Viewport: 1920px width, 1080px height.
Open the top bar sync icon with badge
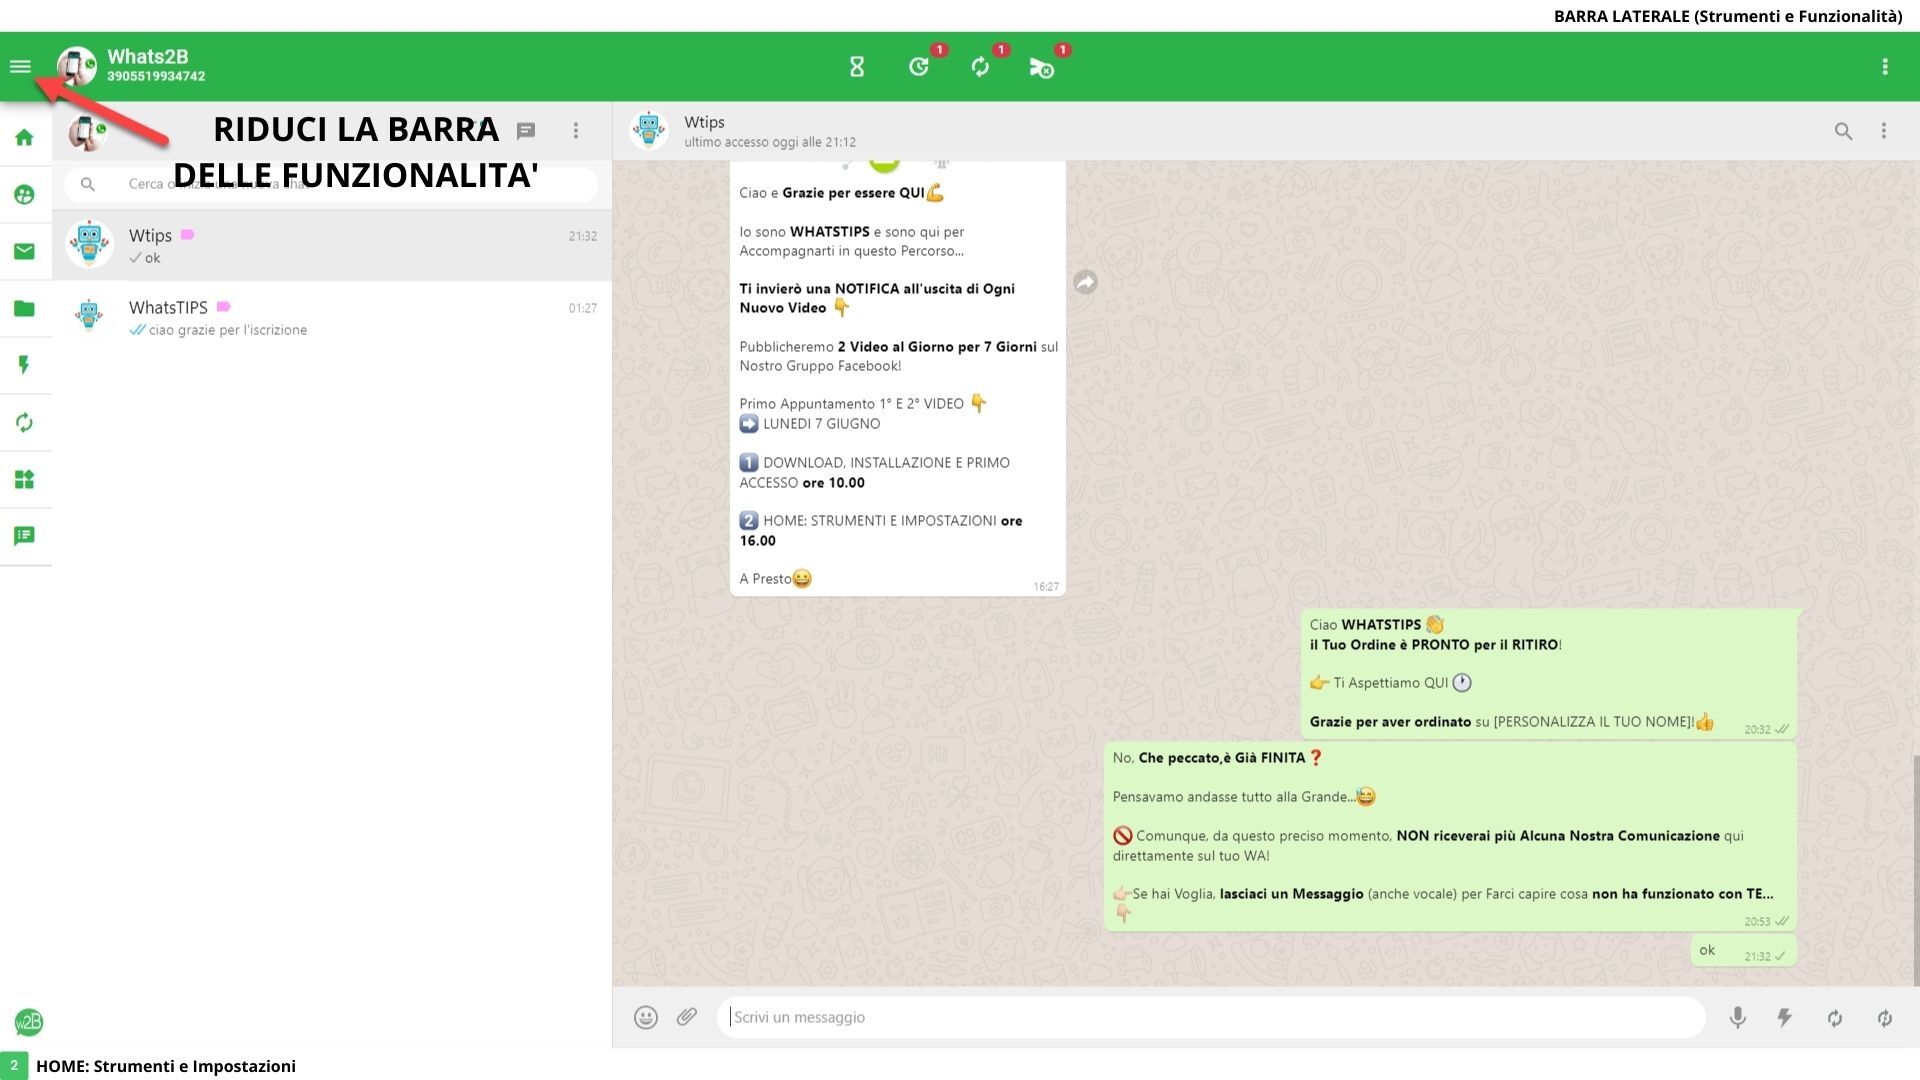pyautogui.click(x=980, y=67)
